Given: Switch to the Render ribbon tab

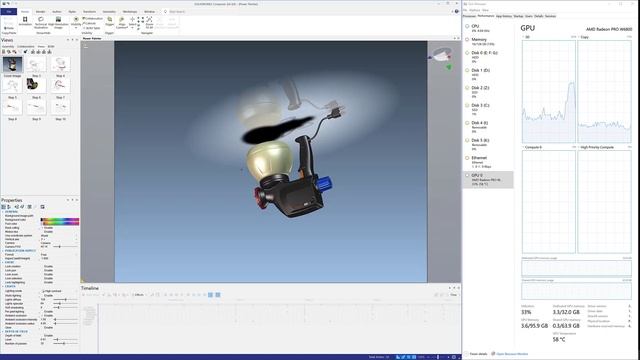Looking at the screenshot, I should point(40,12).
